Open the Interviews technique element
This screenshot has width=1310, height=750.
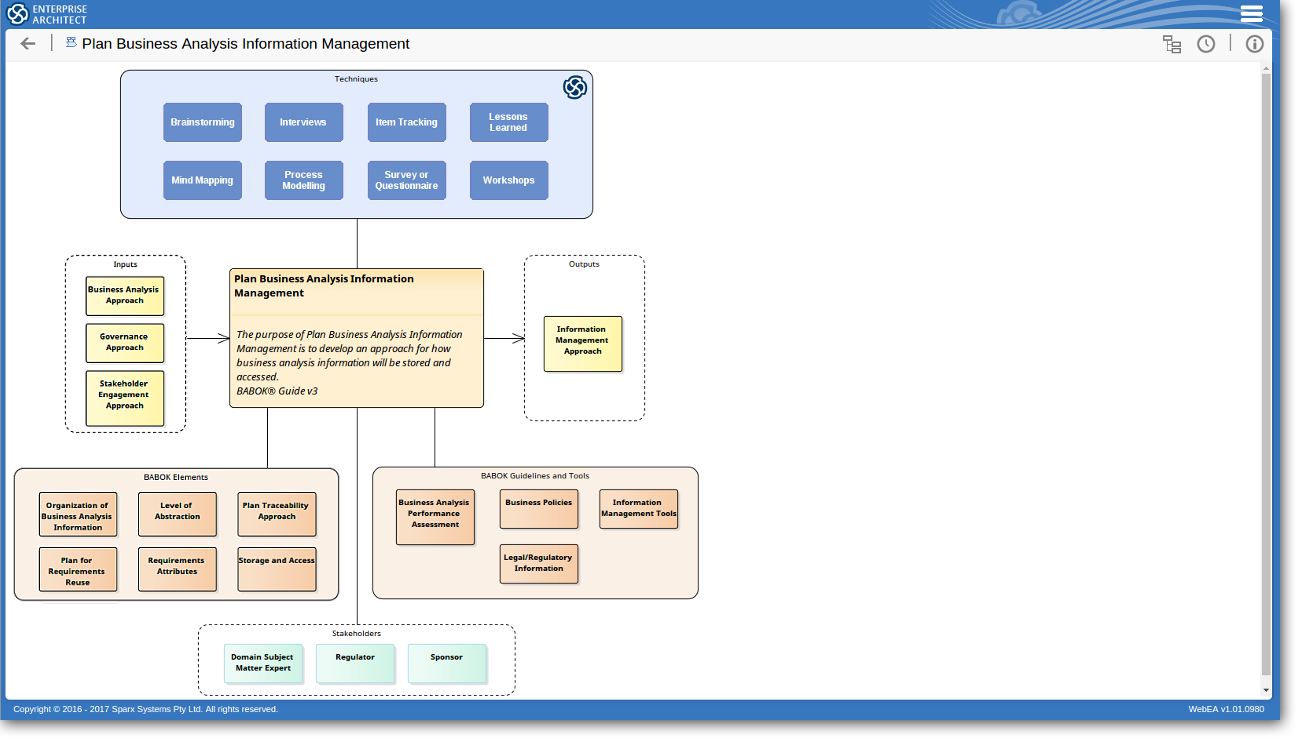click(304, 122)
